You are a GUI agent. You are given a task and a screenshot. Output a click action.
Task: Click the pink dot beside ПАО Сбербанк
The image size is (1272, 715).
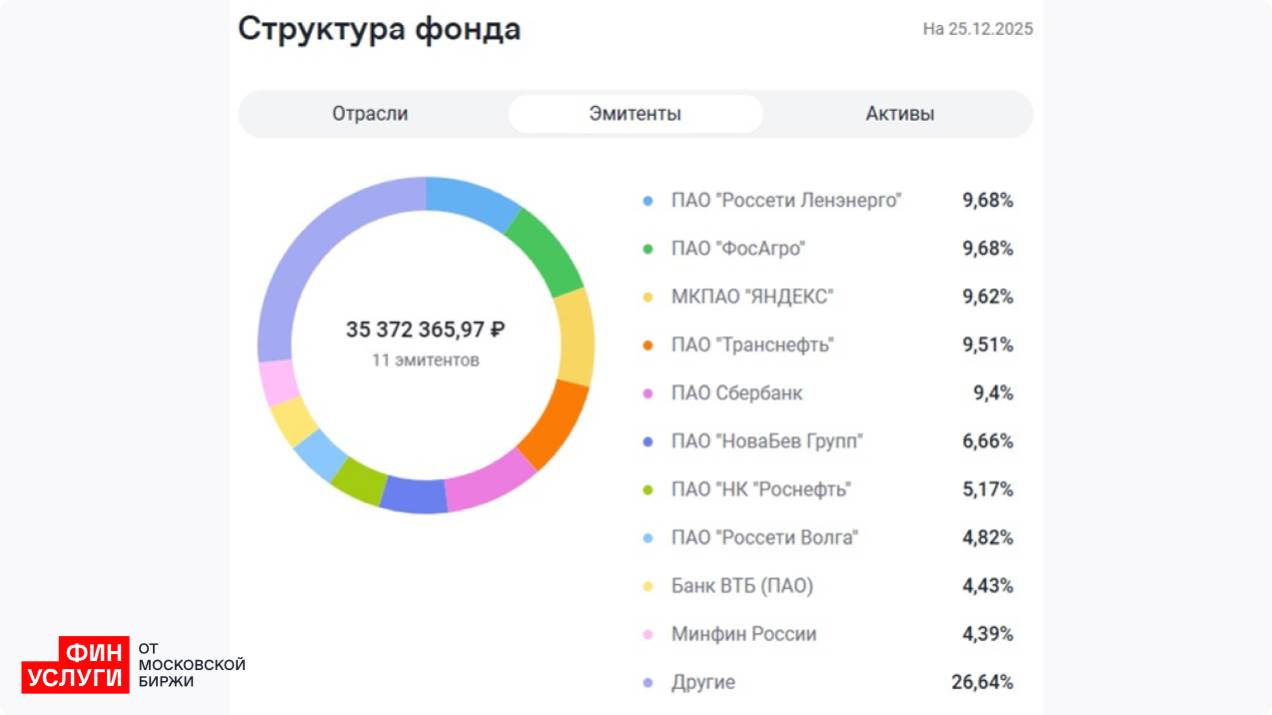648,394
